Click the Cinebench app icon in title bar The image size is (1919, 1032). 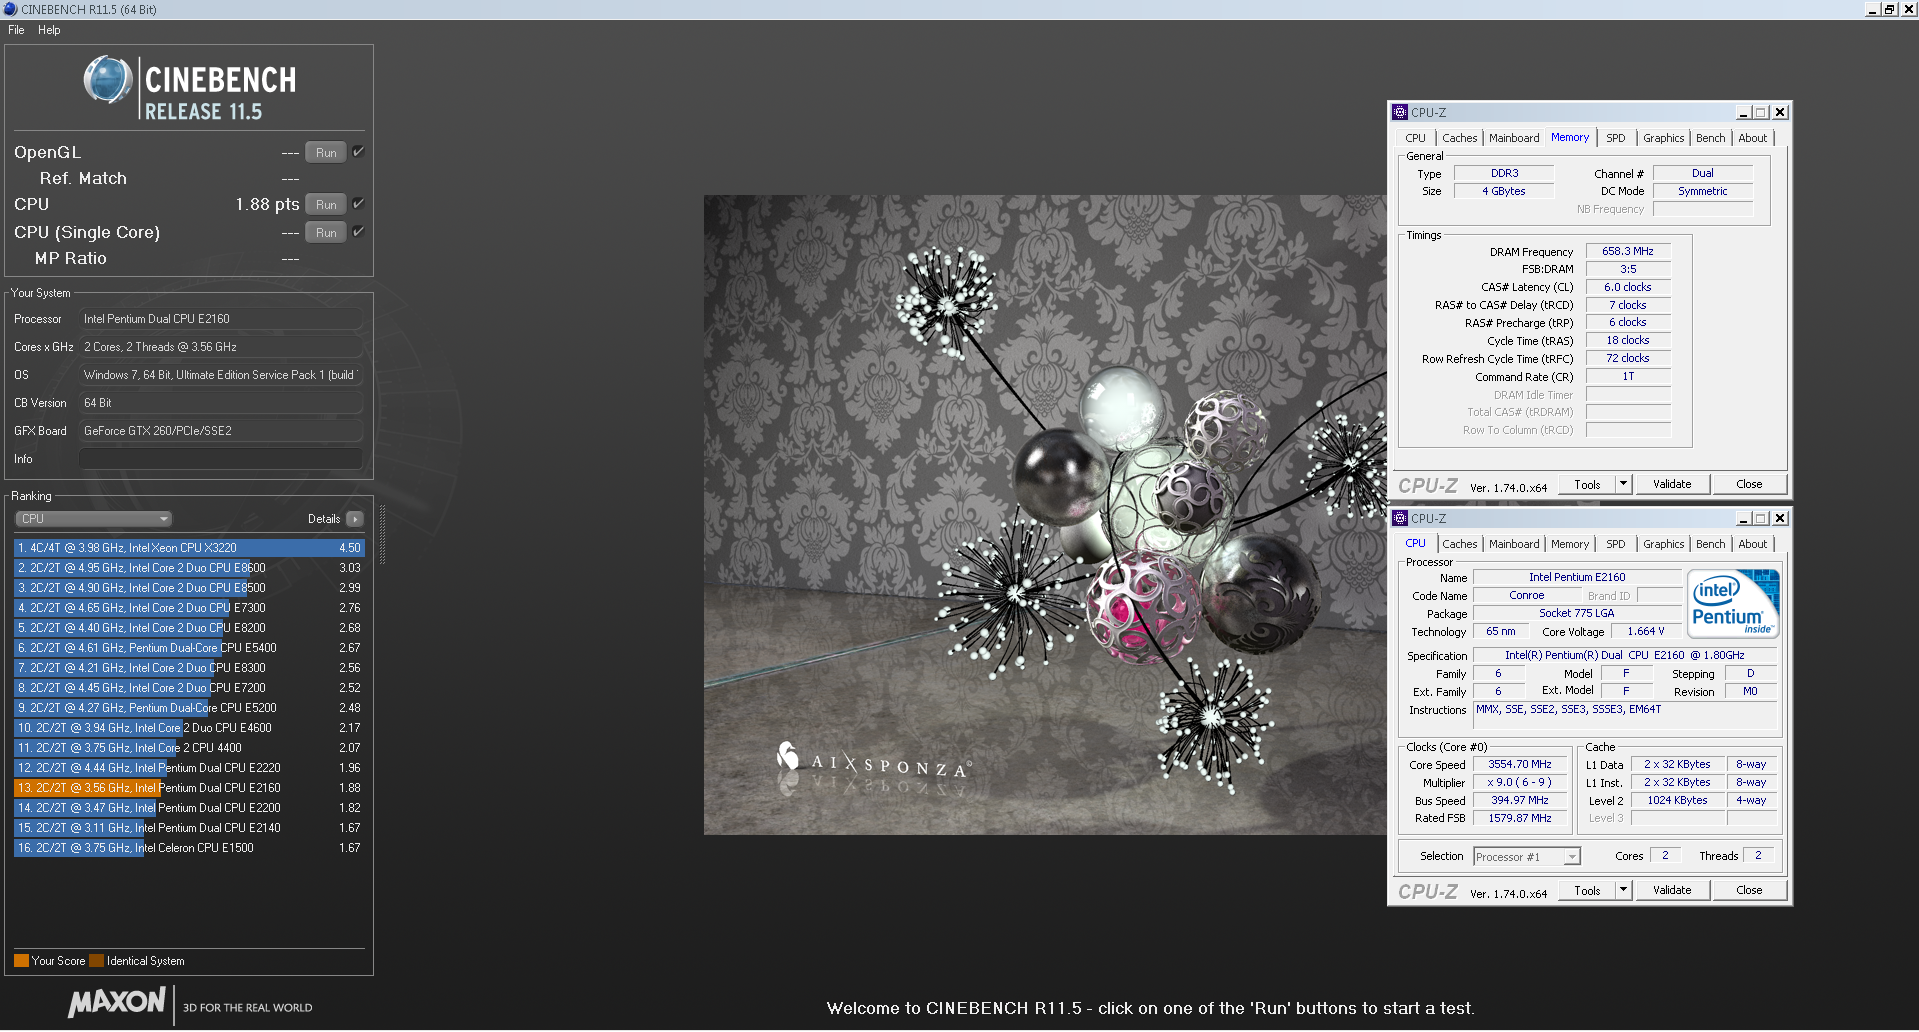(x=10, y=9)
